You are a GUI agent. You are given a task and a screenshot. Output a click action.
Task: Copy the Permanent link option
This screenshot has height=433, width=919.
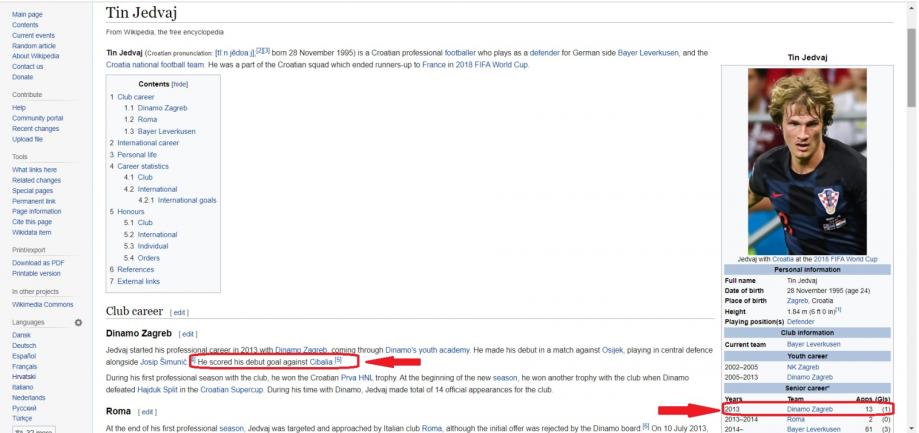point(34,201)
